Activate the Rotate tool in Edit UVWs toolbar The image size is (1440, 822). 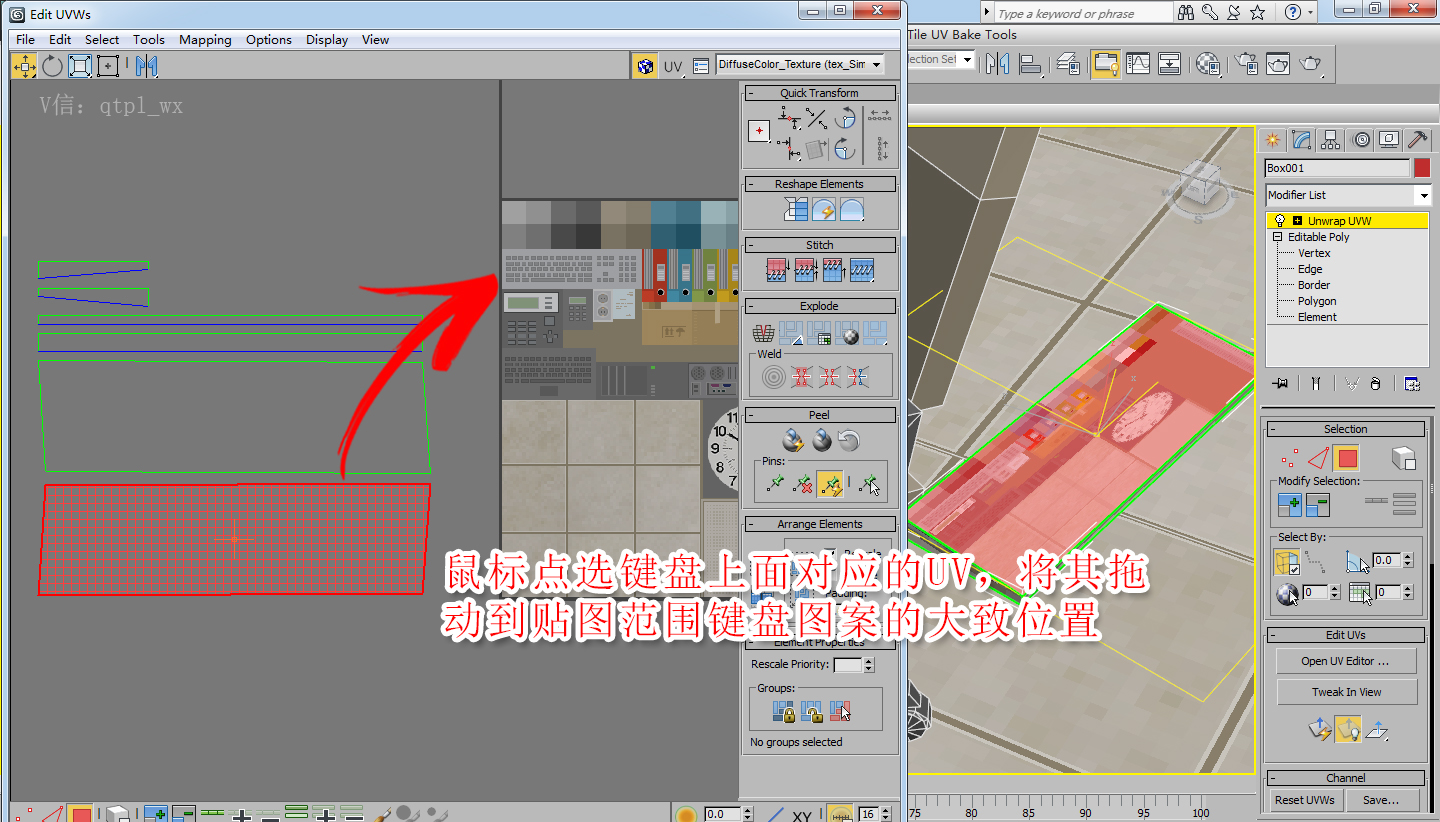(x=52, y=65)
